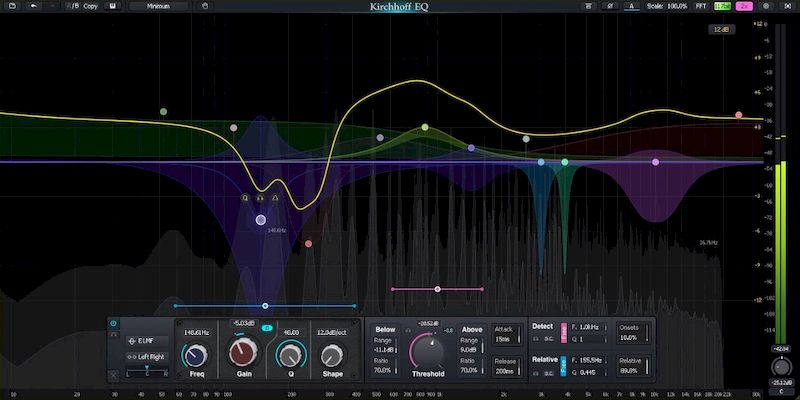The width and height of the screenshot is (800, 400).
Task: Click the Copy button in the toolbar
Action: coord(90,6)
